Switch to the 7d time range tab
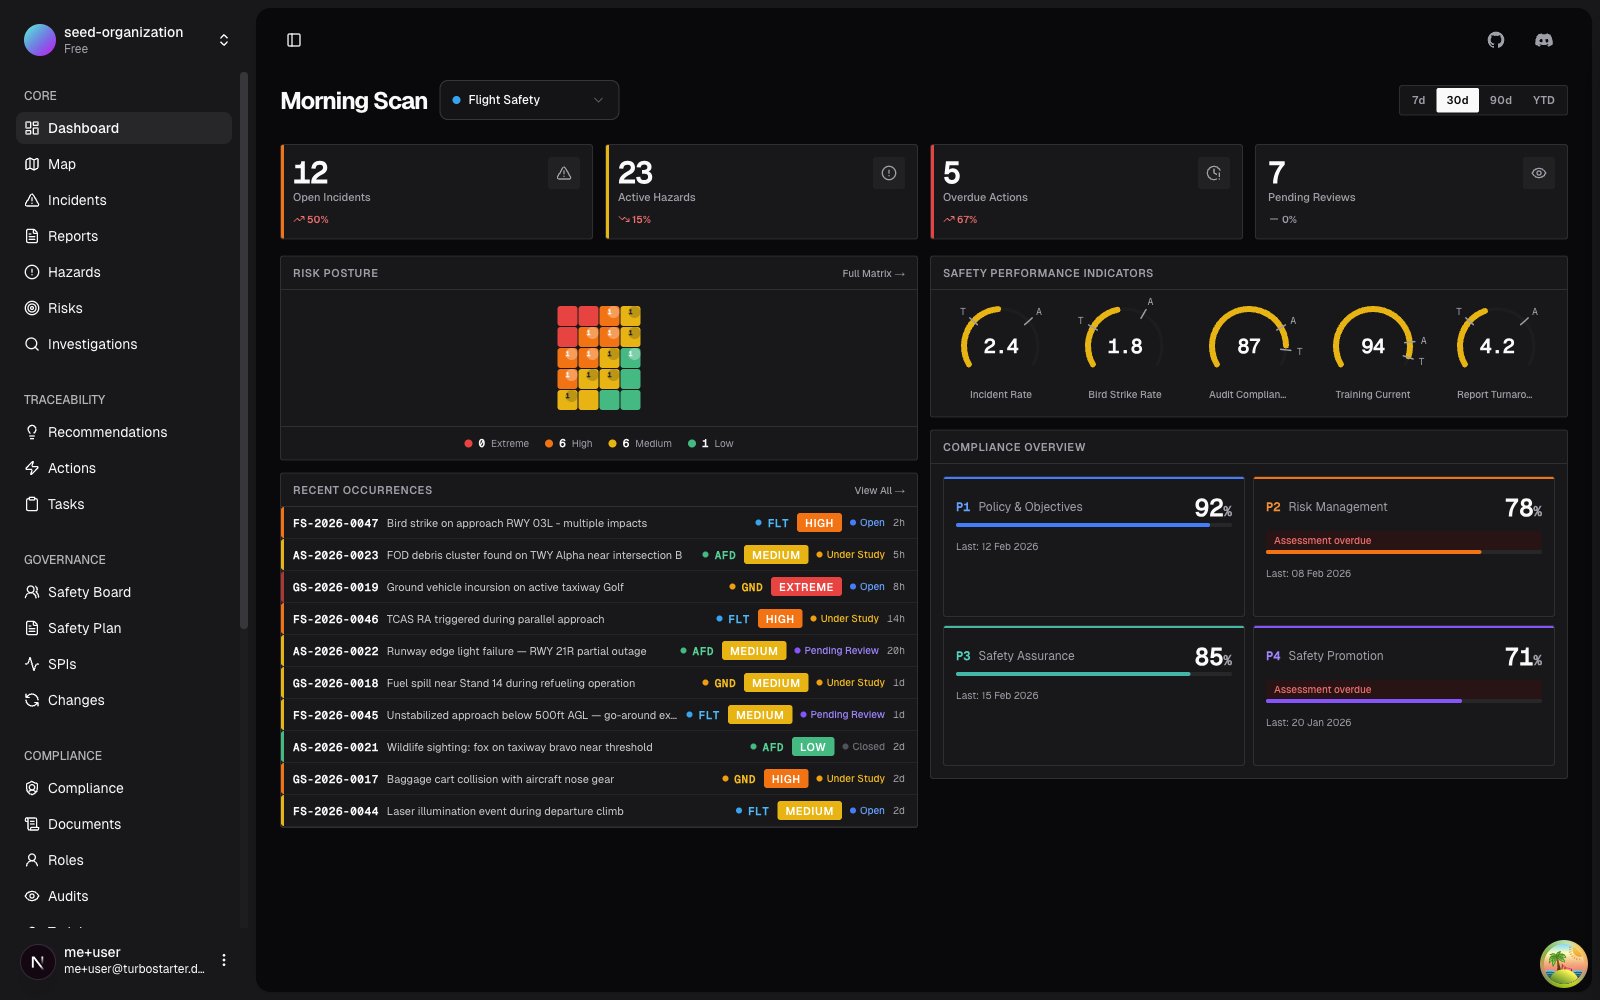 (1417, 100)
